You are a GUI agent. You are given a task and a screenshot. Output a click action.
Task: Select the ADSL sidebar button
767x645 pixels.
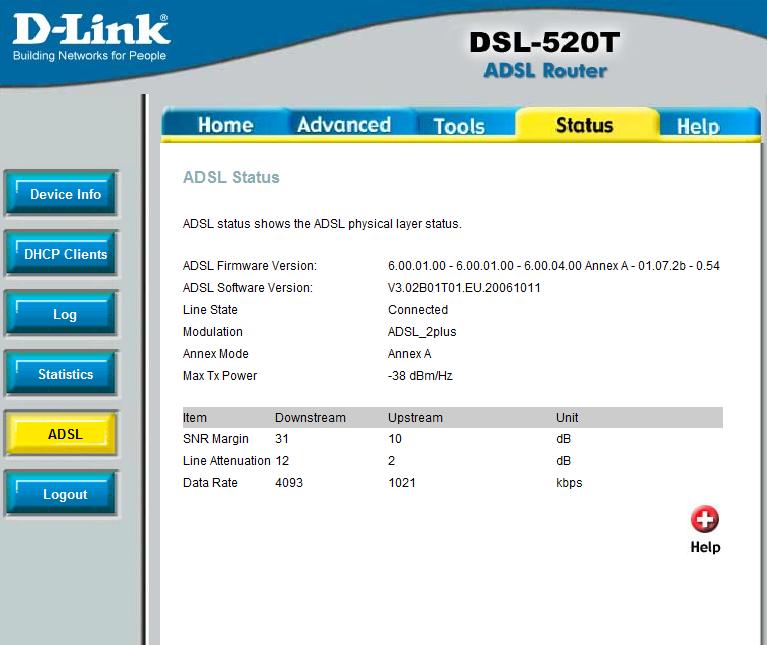click(x=61, y=434)
